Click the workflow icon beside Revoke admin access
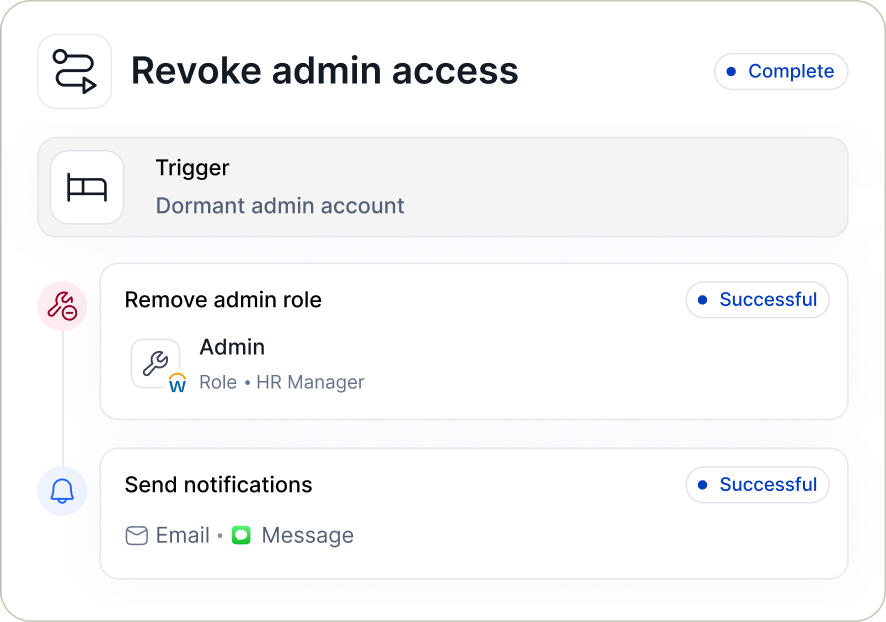The image size is (886, 622). coord(75,71)
